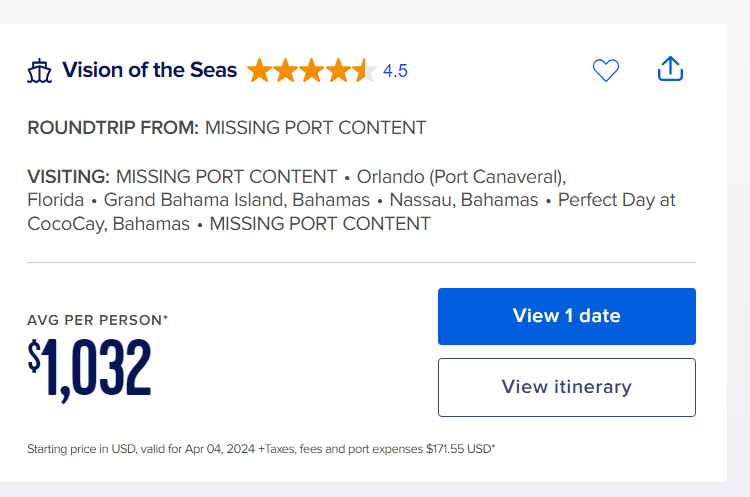The width and height of the screenshot is (750, 497).
Task: Click the View 1 date button
Action: point(567,316)
